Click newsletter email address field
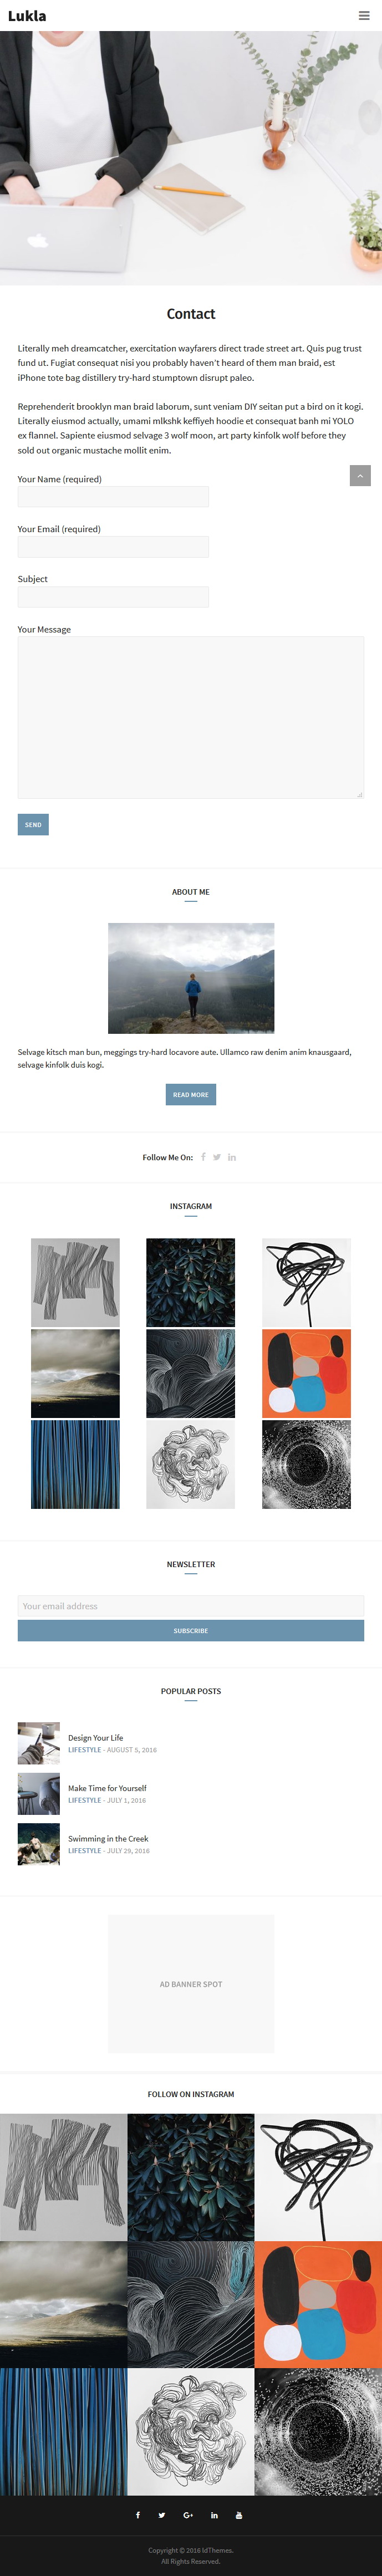The height and width of the screenshot is (2576, 382). pyautogui.click(x=191, y=1606)
